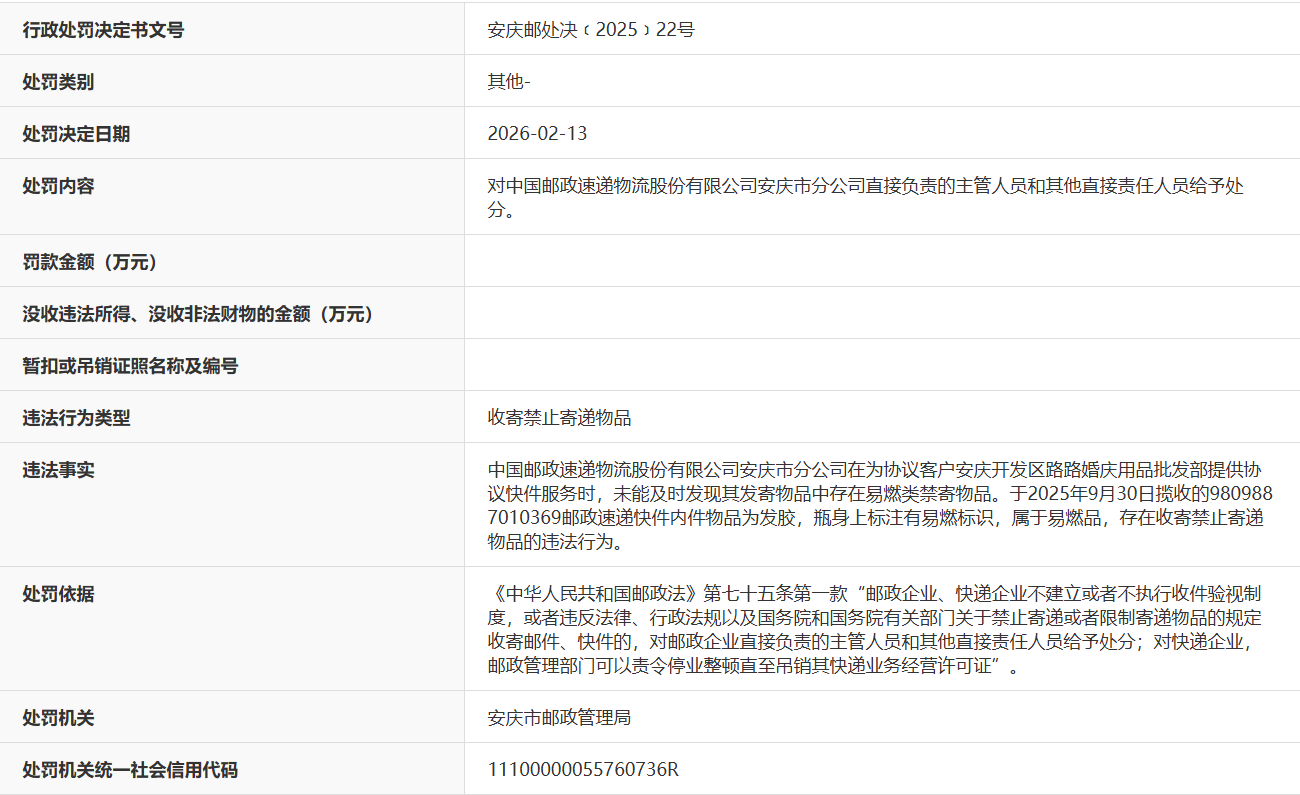
Task: Click the "暂扣或吊销证照名称及编号" label
Action: pyautogui.click(x=131, y=366)
